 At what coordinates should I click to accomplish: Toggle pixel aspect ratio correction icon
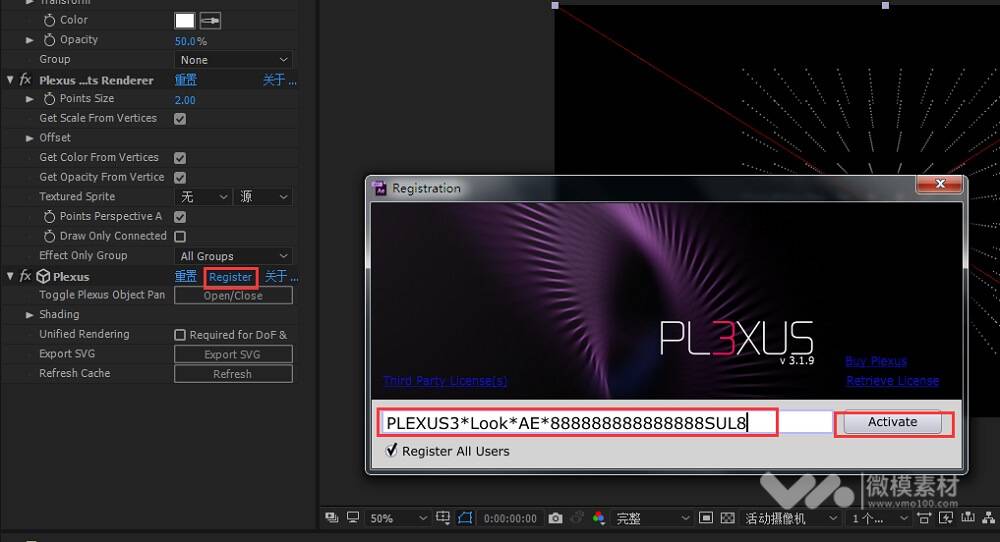pyautogui.click(x=923, y=518)
